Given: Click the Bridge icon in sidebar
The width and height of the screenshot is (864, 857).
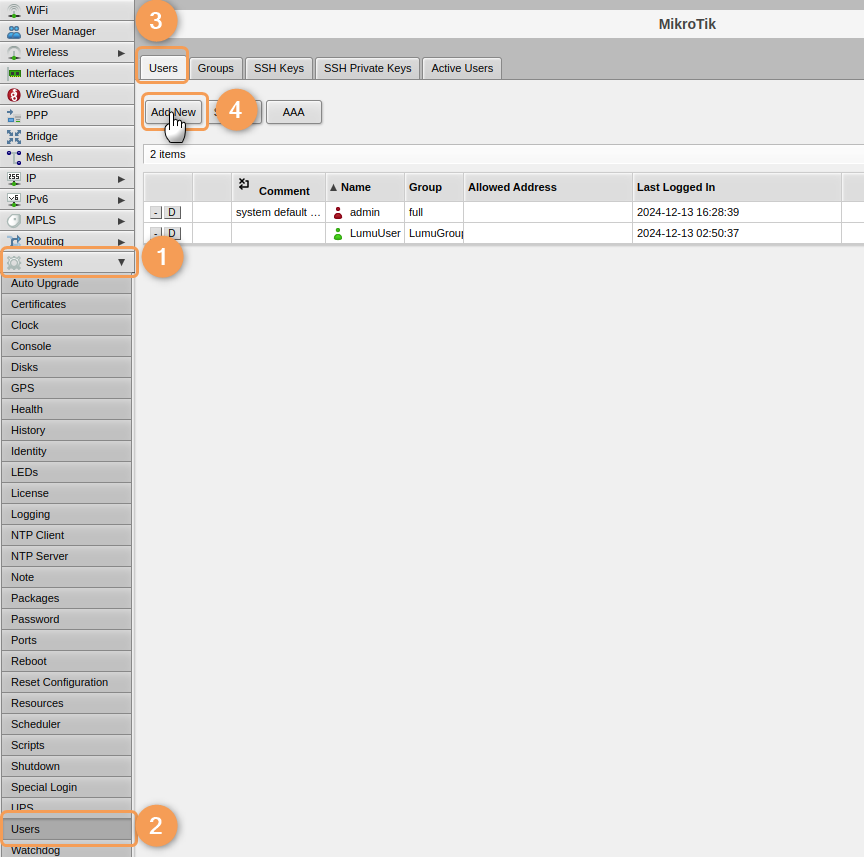Looking at the screenshot, I should tap(14, 136).
